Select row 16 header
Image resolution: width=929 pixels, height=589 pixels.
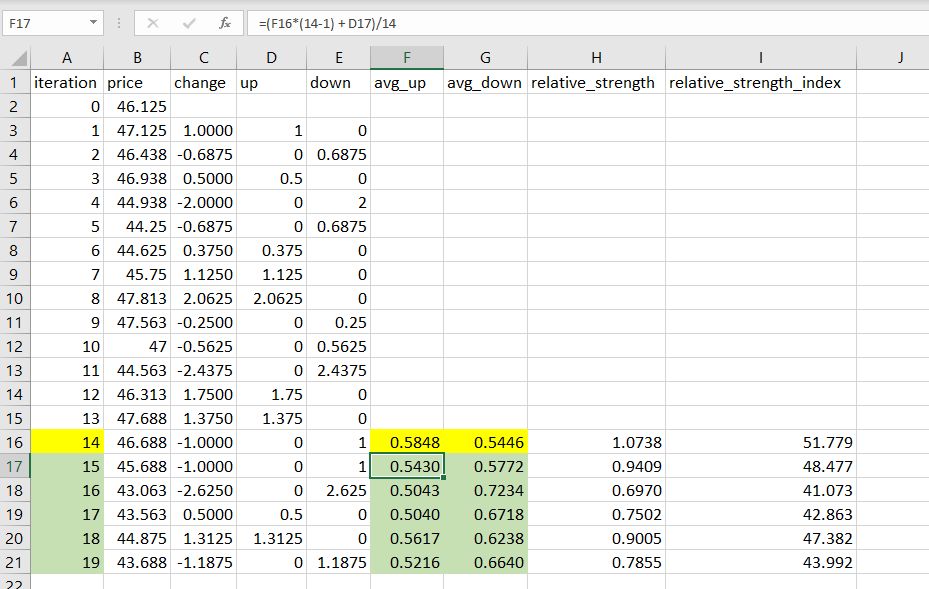coord(14,442)
